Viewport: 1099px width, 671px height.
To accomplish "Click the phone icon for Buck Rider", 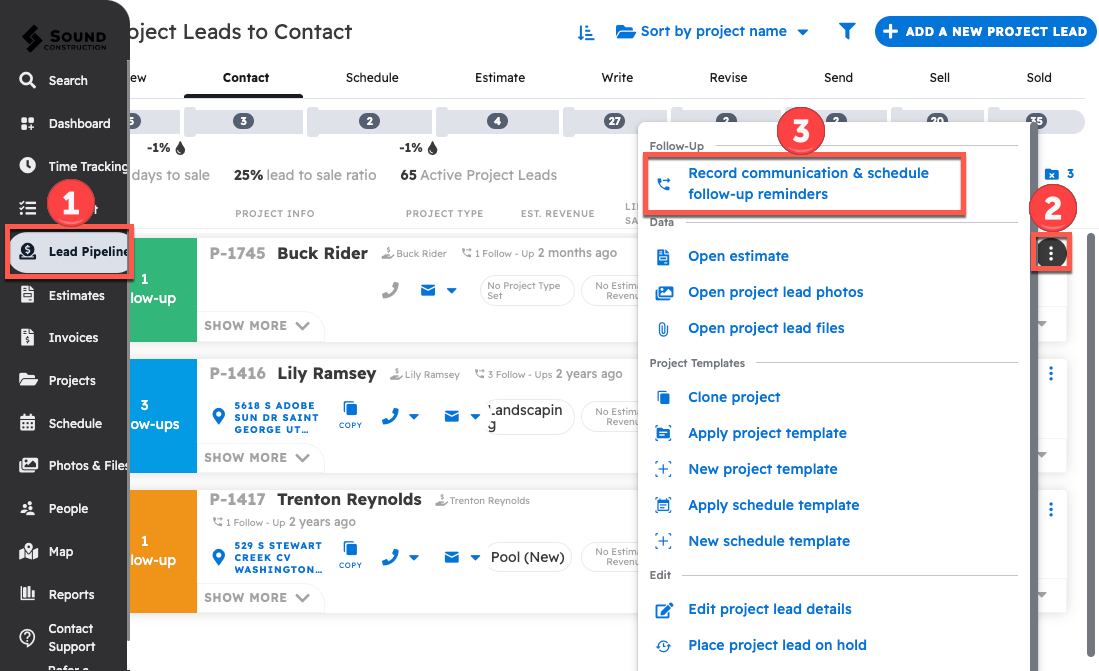I will [x=390, y=290].
